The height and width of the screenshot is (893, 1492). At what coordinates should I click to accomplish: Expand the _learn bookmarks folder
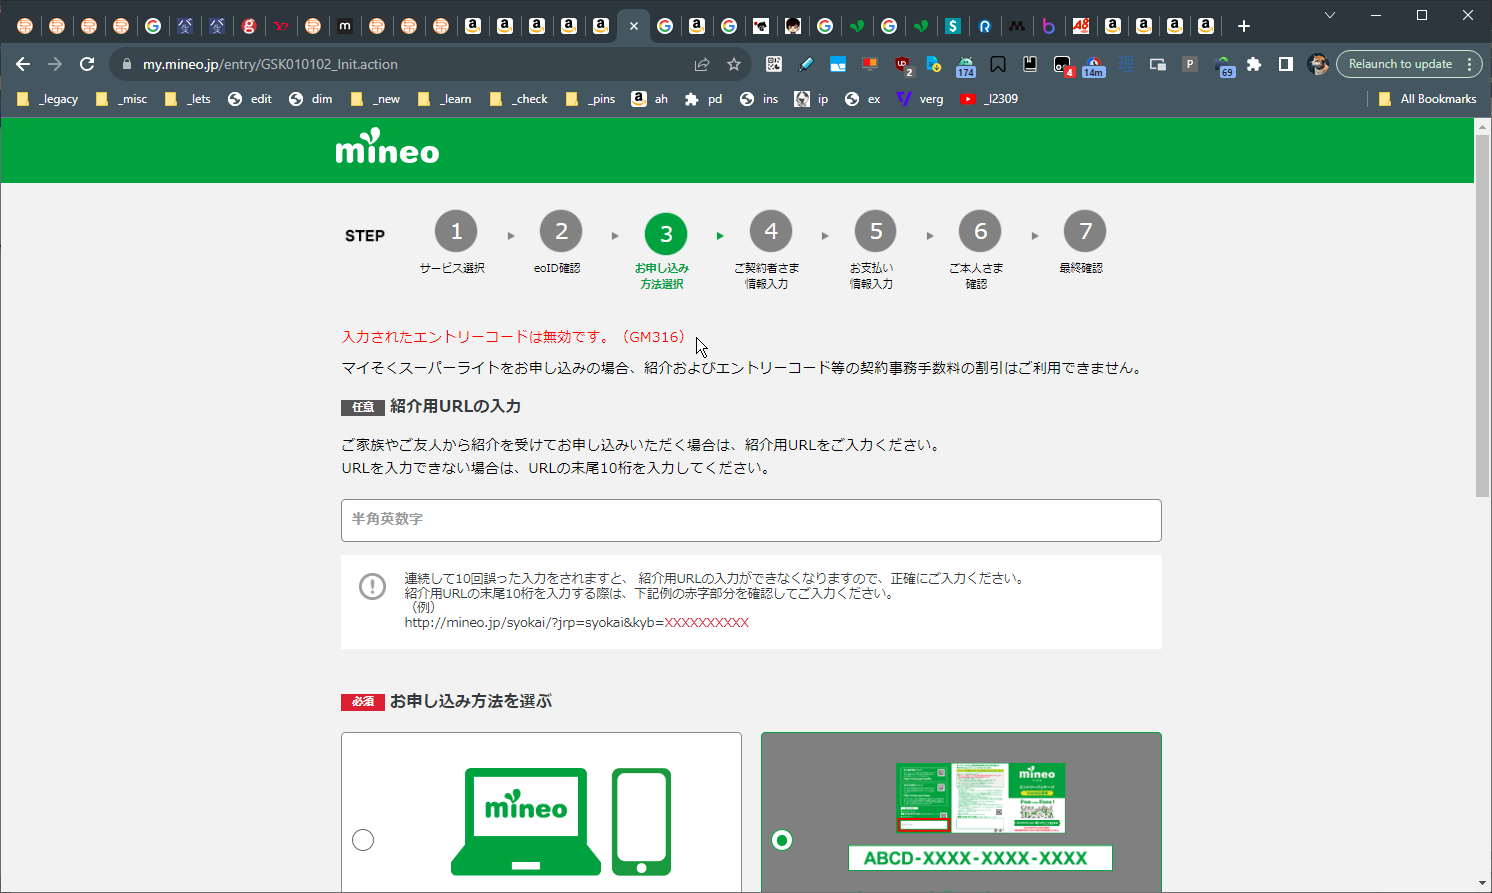(x=444, y=99)
